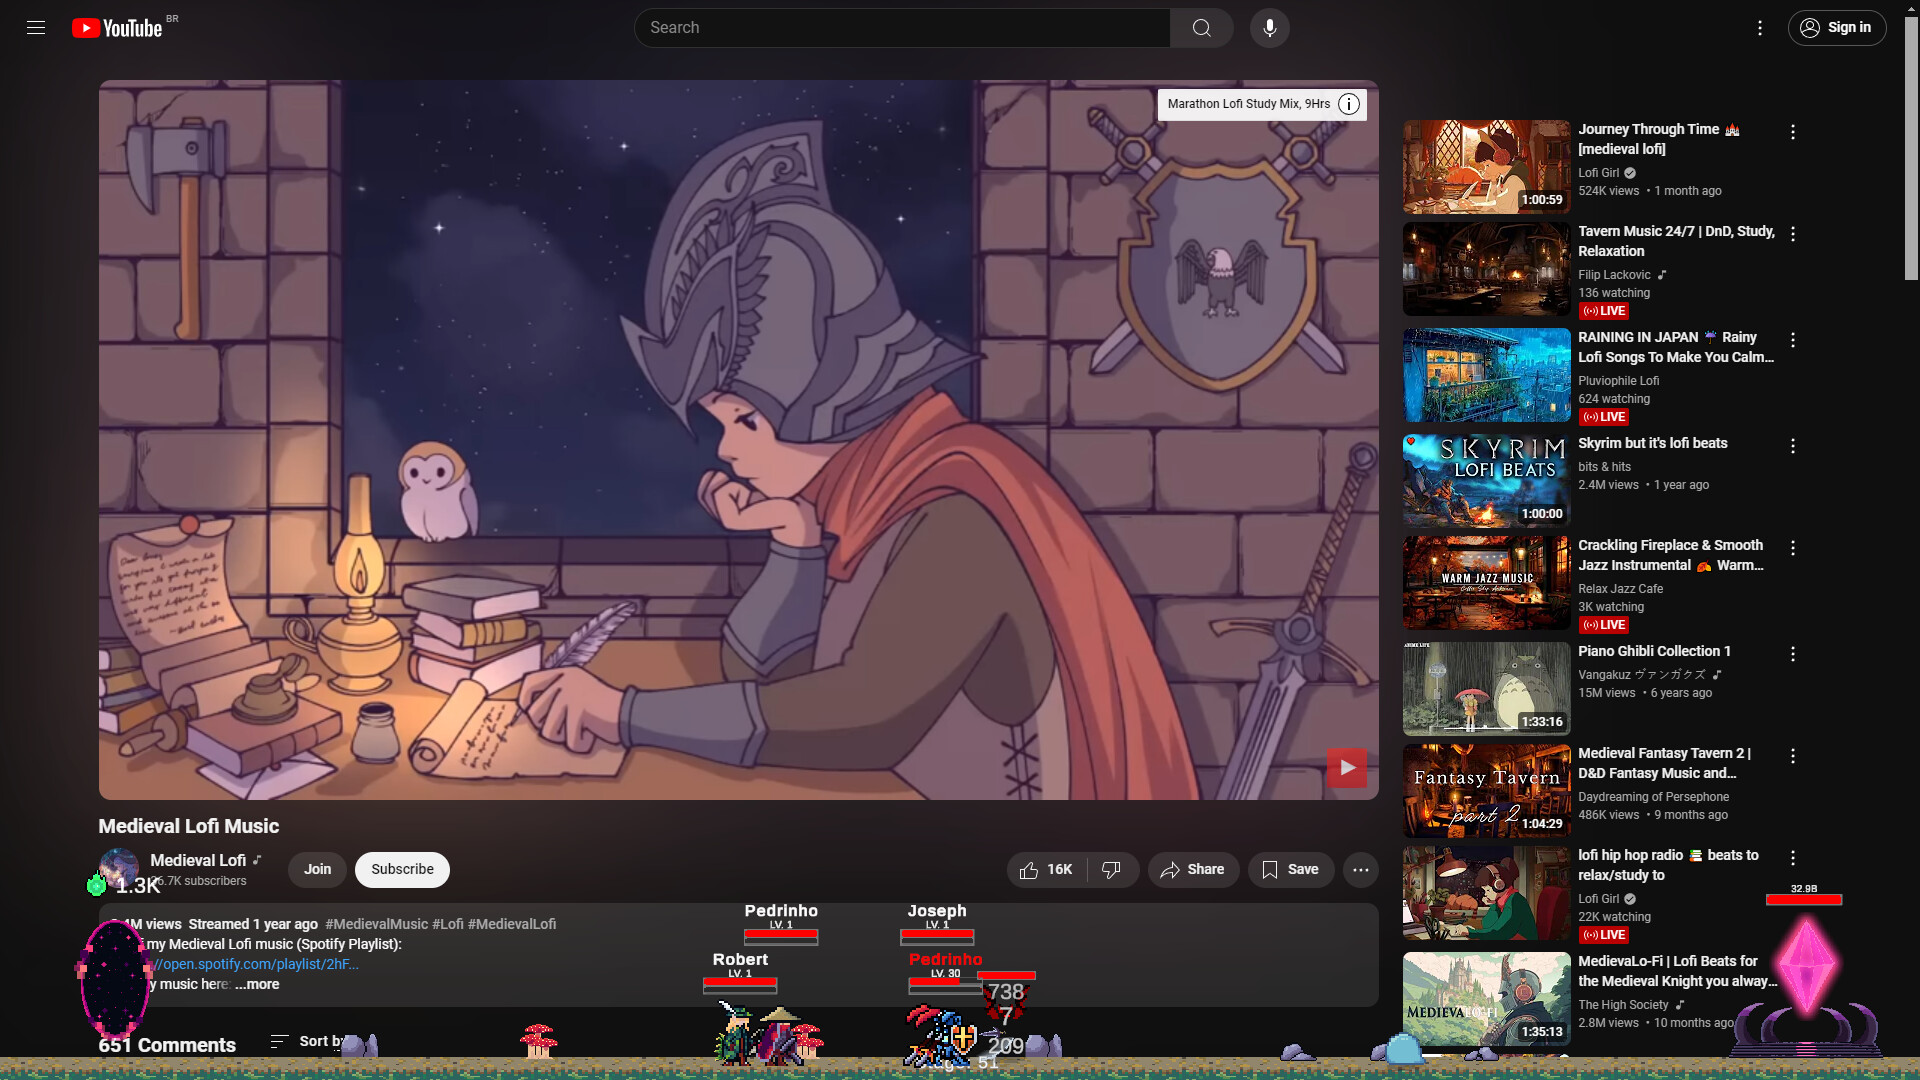The height and width of the screenshot is (1080, 1920).
Task: Open the guide hamburger menu
Action: (x=36, y=27)
